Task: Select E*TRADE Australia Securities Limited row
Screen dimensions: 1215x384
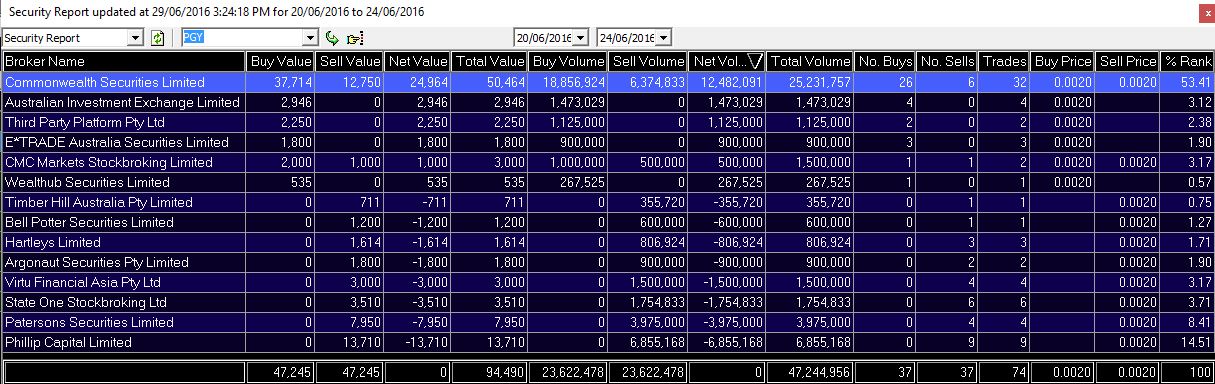Action: tap(607, 142)
